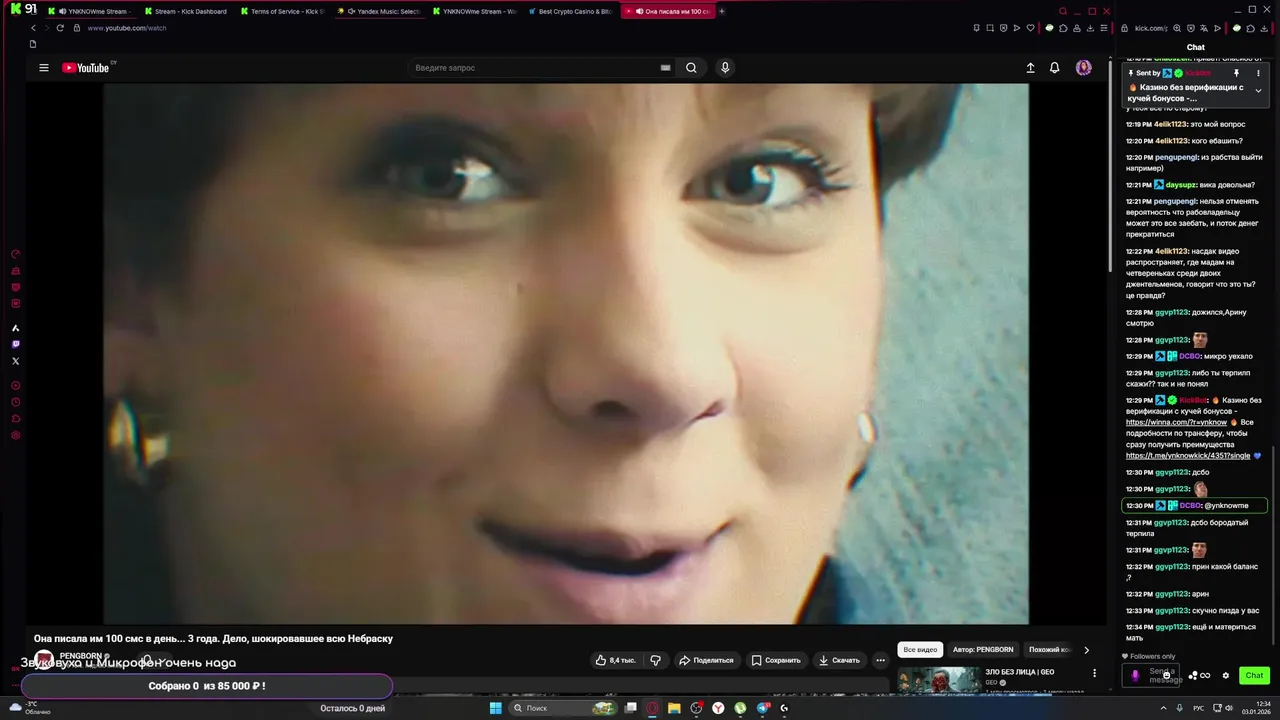This screenshot has height=720, width=1280.
Task: Open options menu for 'ЗЛО БЕЗ ЛИЦА' video
Action: click(x=1094, y=673)
